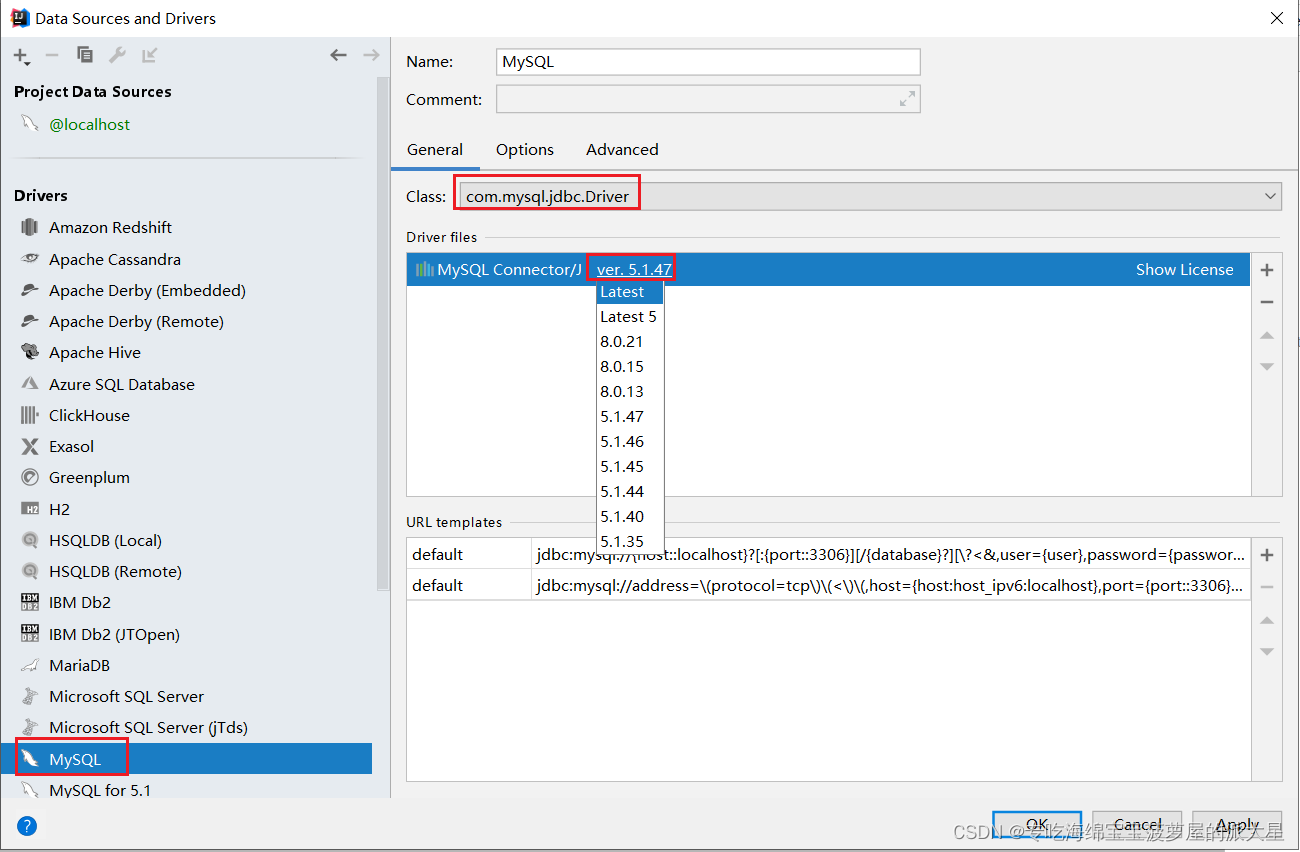Choose version 5.1.45 from list

630,466
